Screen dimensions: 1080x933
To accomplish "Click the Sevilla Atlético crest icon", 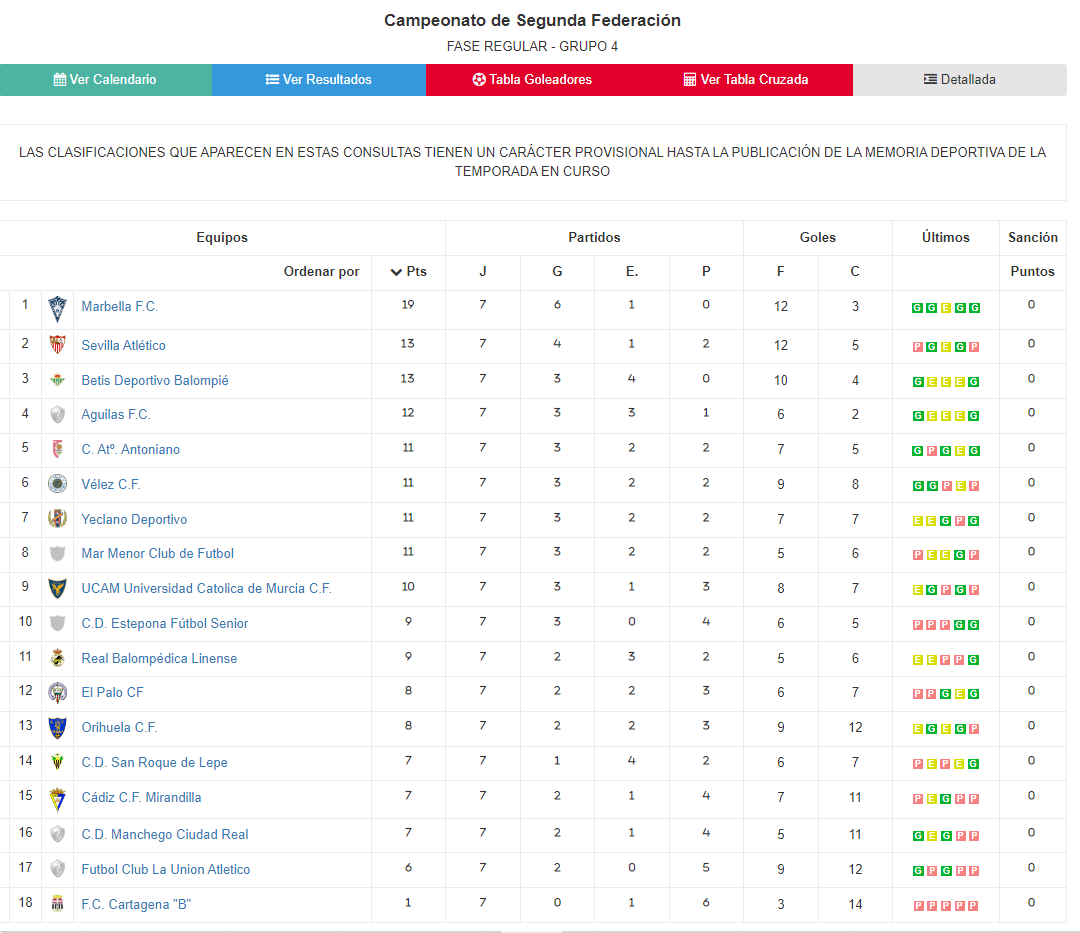I will [x=58, y=344].
